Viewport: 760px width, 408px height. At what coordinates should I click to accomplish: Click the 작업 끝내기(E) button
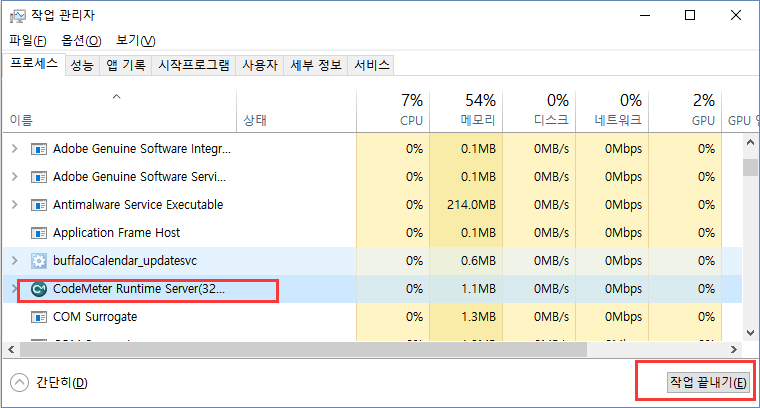click(x=708, y=382)
